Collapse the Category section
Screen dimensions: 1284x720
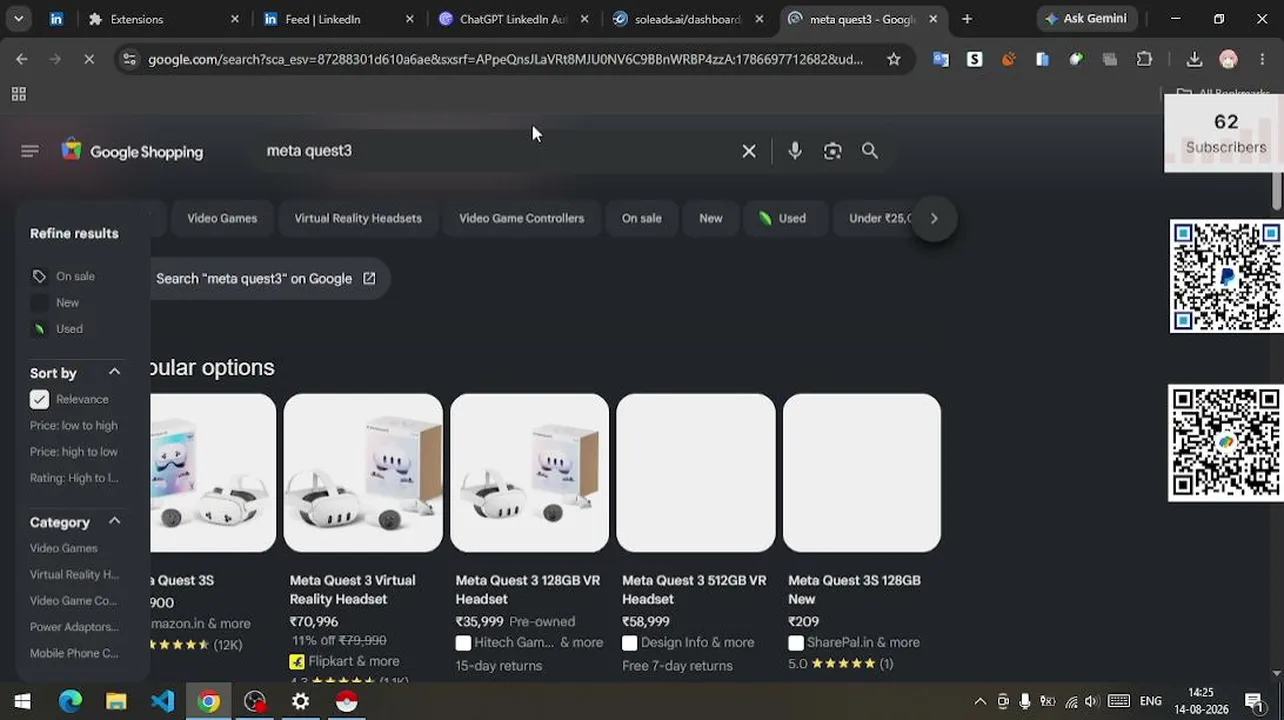[114, 521]
